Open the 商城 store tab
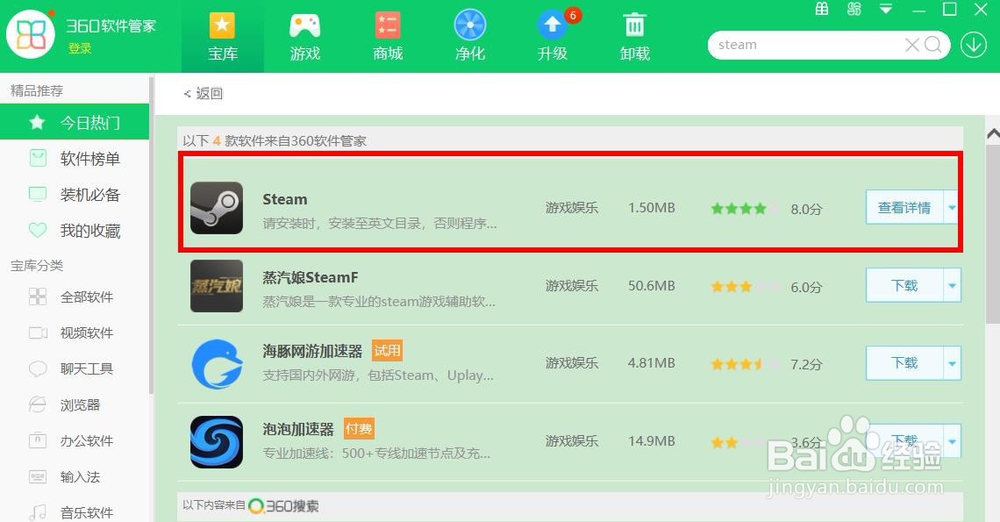Viewport: 1000px width, 522px height. [x=387, y=36]
